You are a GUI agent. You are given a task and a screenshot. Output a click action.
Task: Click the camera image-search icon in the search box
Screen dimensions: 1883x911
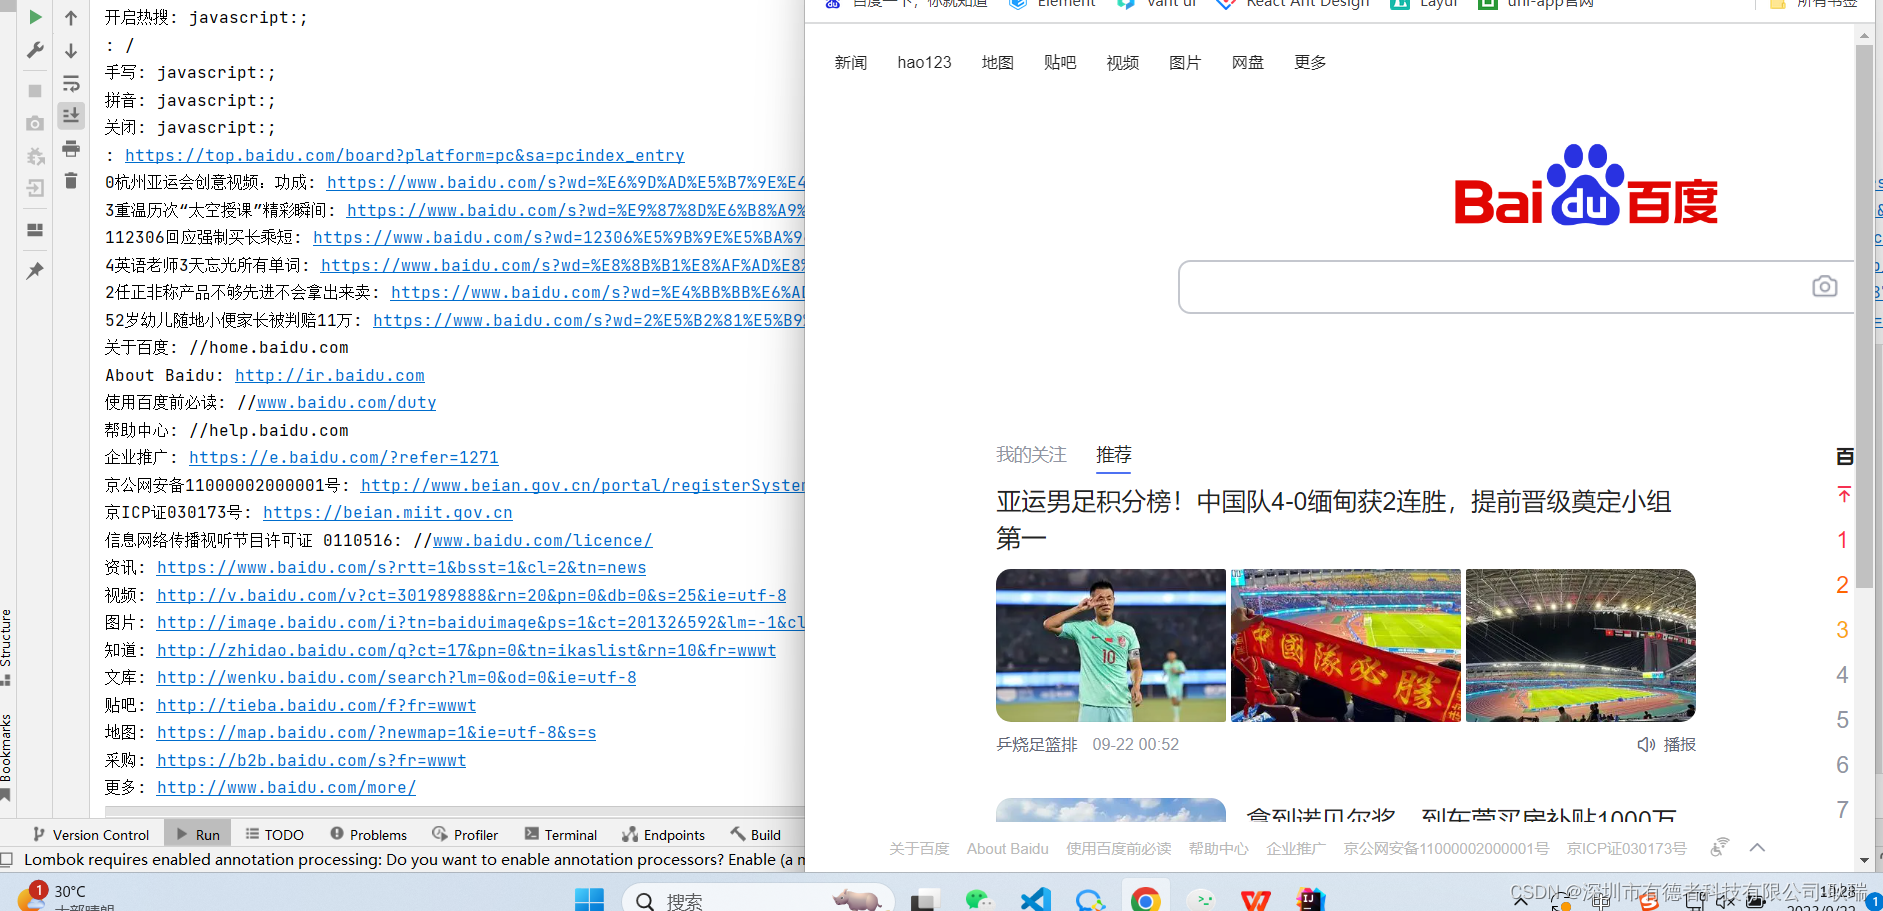(1825, 287)
